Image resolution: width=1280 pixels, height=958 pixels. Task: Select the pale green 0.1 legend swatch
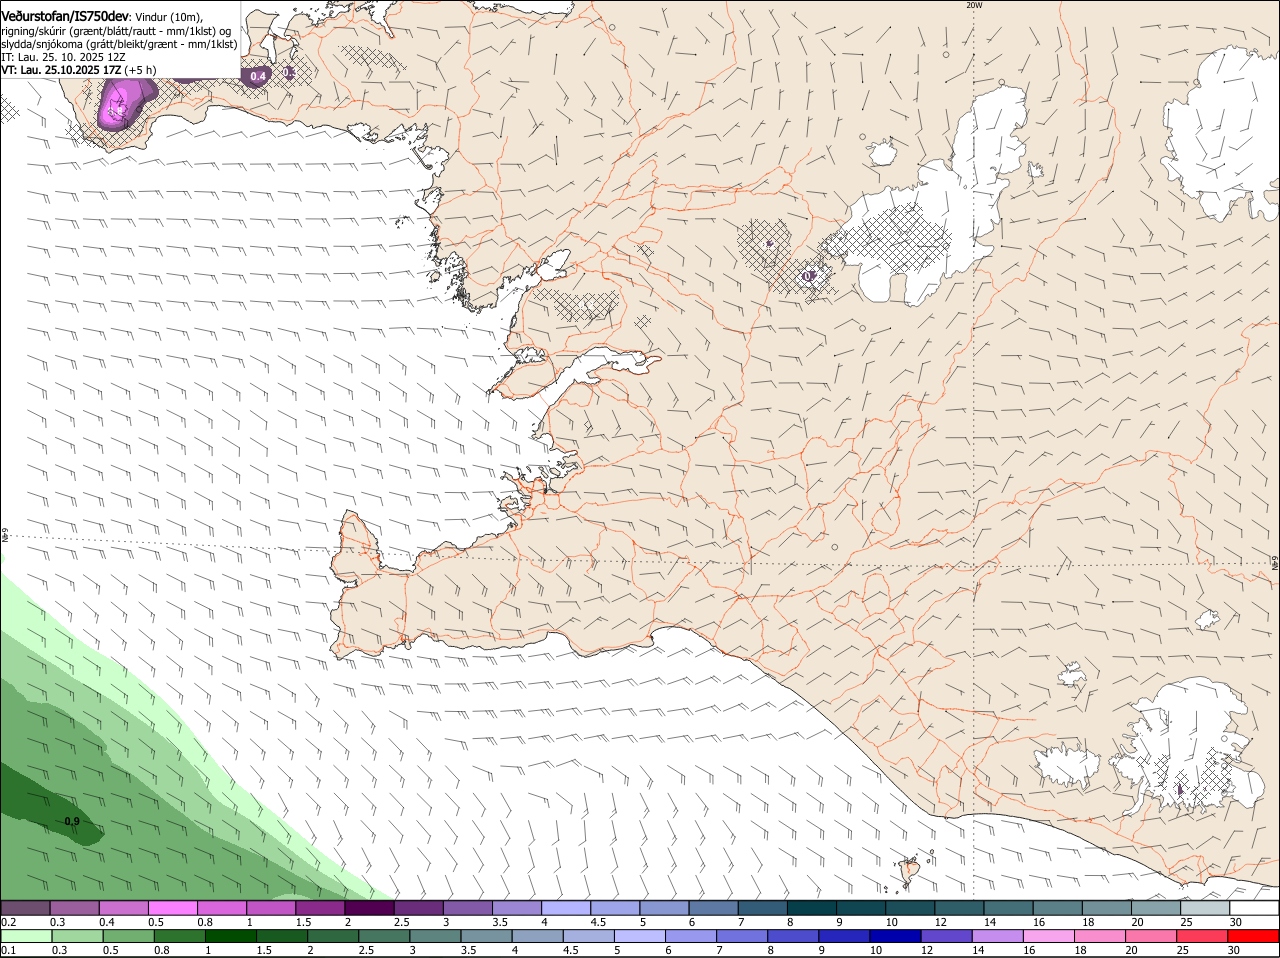(26, 936)
